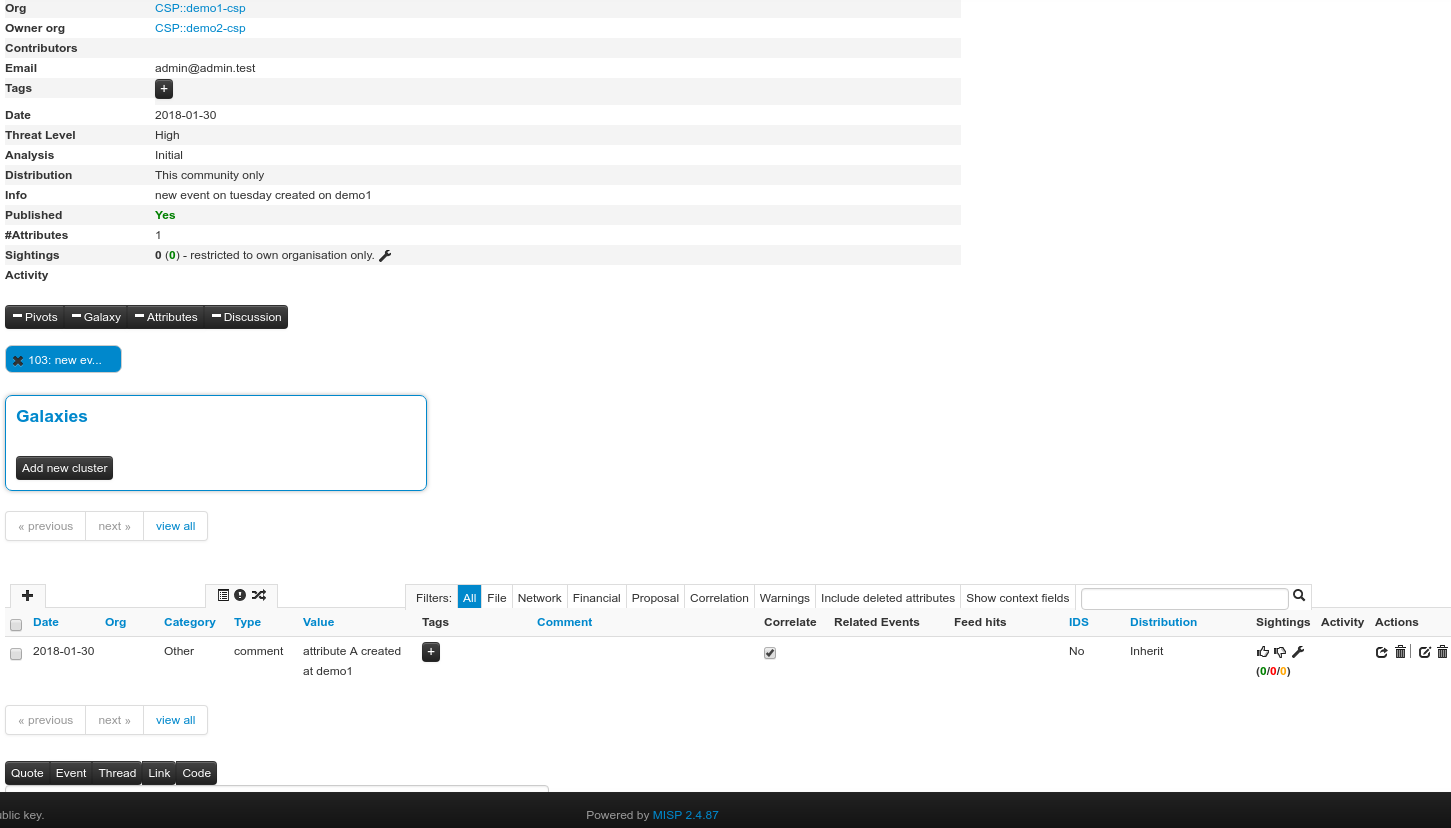Add positive sighting thumbs-up icon
Image resolution: width=1451 pixels, height=828 pixels.
click(x=1263, y=652)
